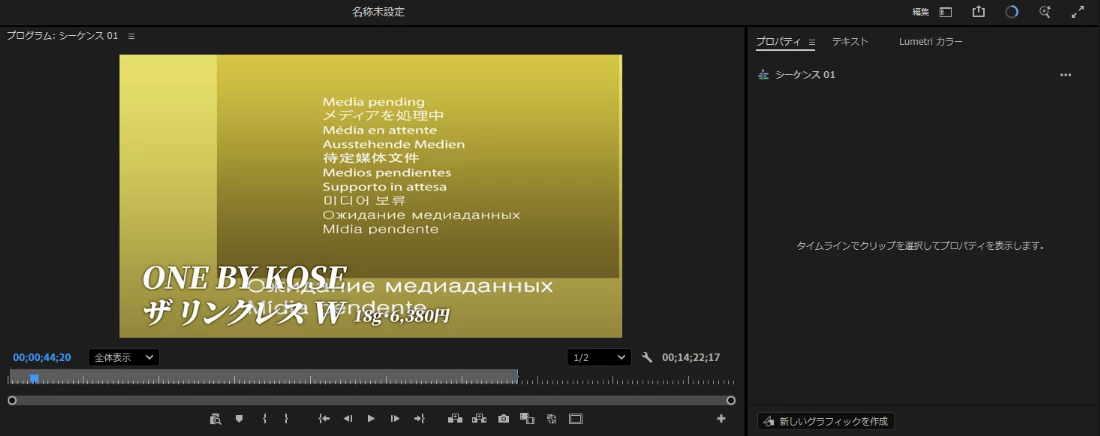Open the comparison view icon
This screenshot has height=436, width=1100.
click(527, 419)
